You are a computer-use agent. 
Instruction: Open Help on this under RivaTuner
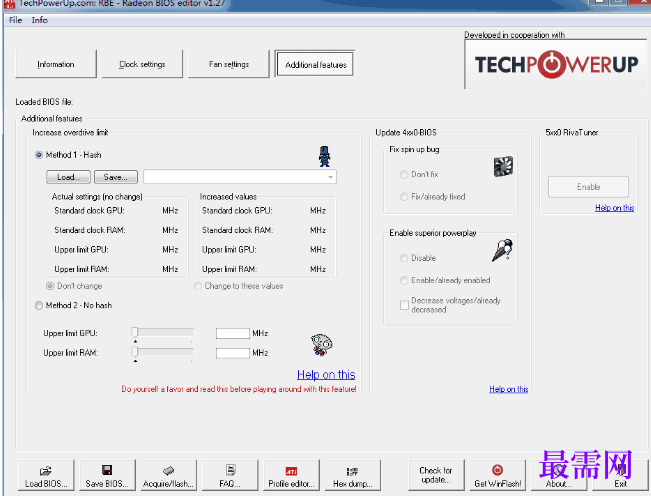(614, 208)
